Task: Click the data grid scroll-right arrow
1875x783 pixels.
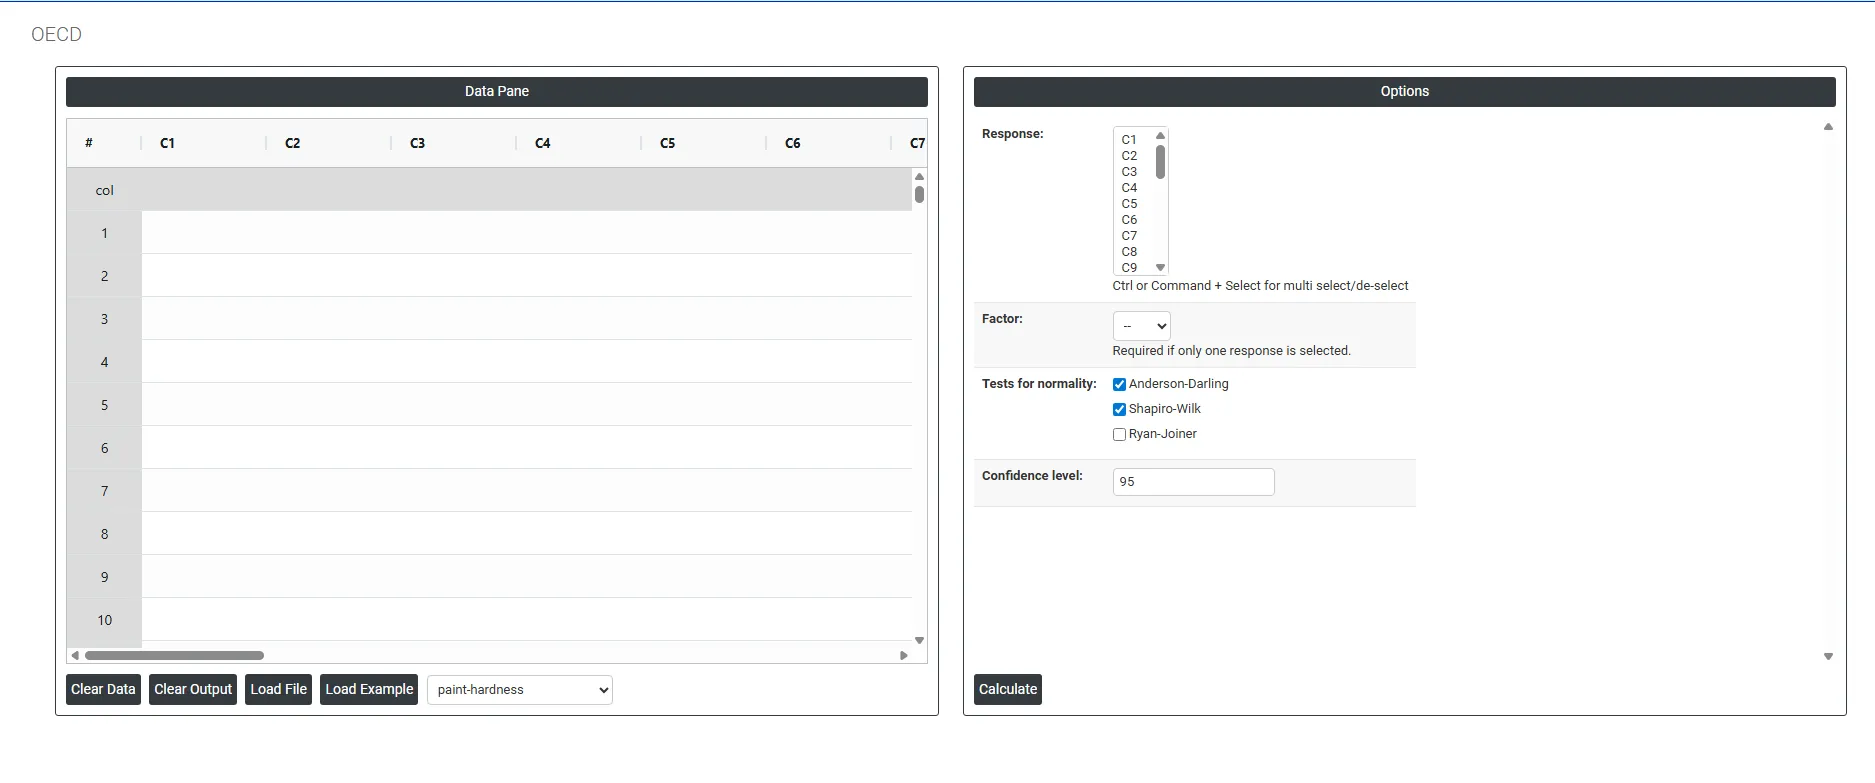Action: coord(904,656)
